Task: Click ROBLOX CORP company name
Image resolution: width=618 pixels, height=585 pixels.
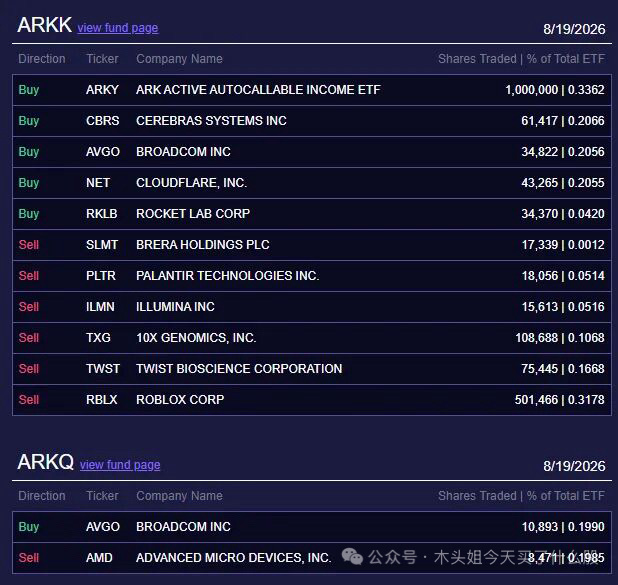Action: pyautogui.click(x=180, y=400)
